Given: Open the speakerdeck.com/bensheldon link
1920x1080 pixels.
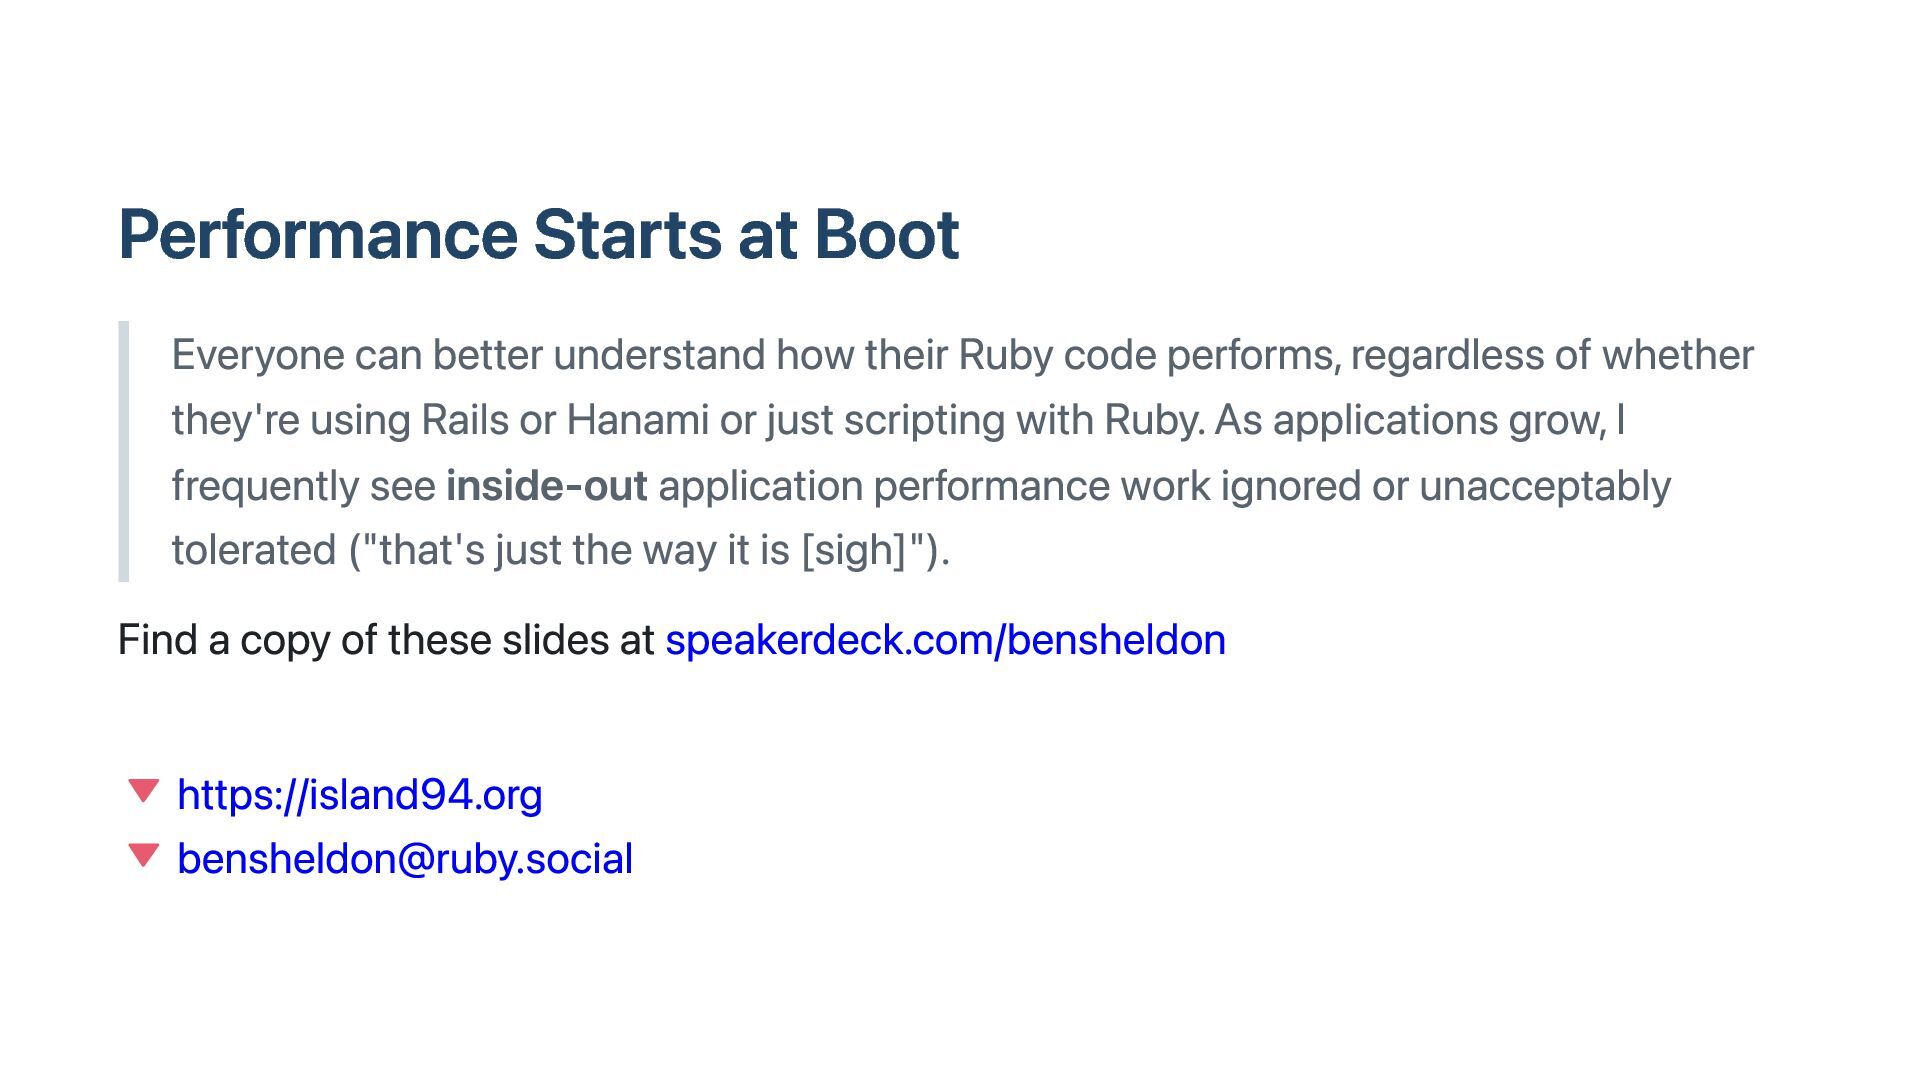Looking at the screenshot, I should 945,640.
